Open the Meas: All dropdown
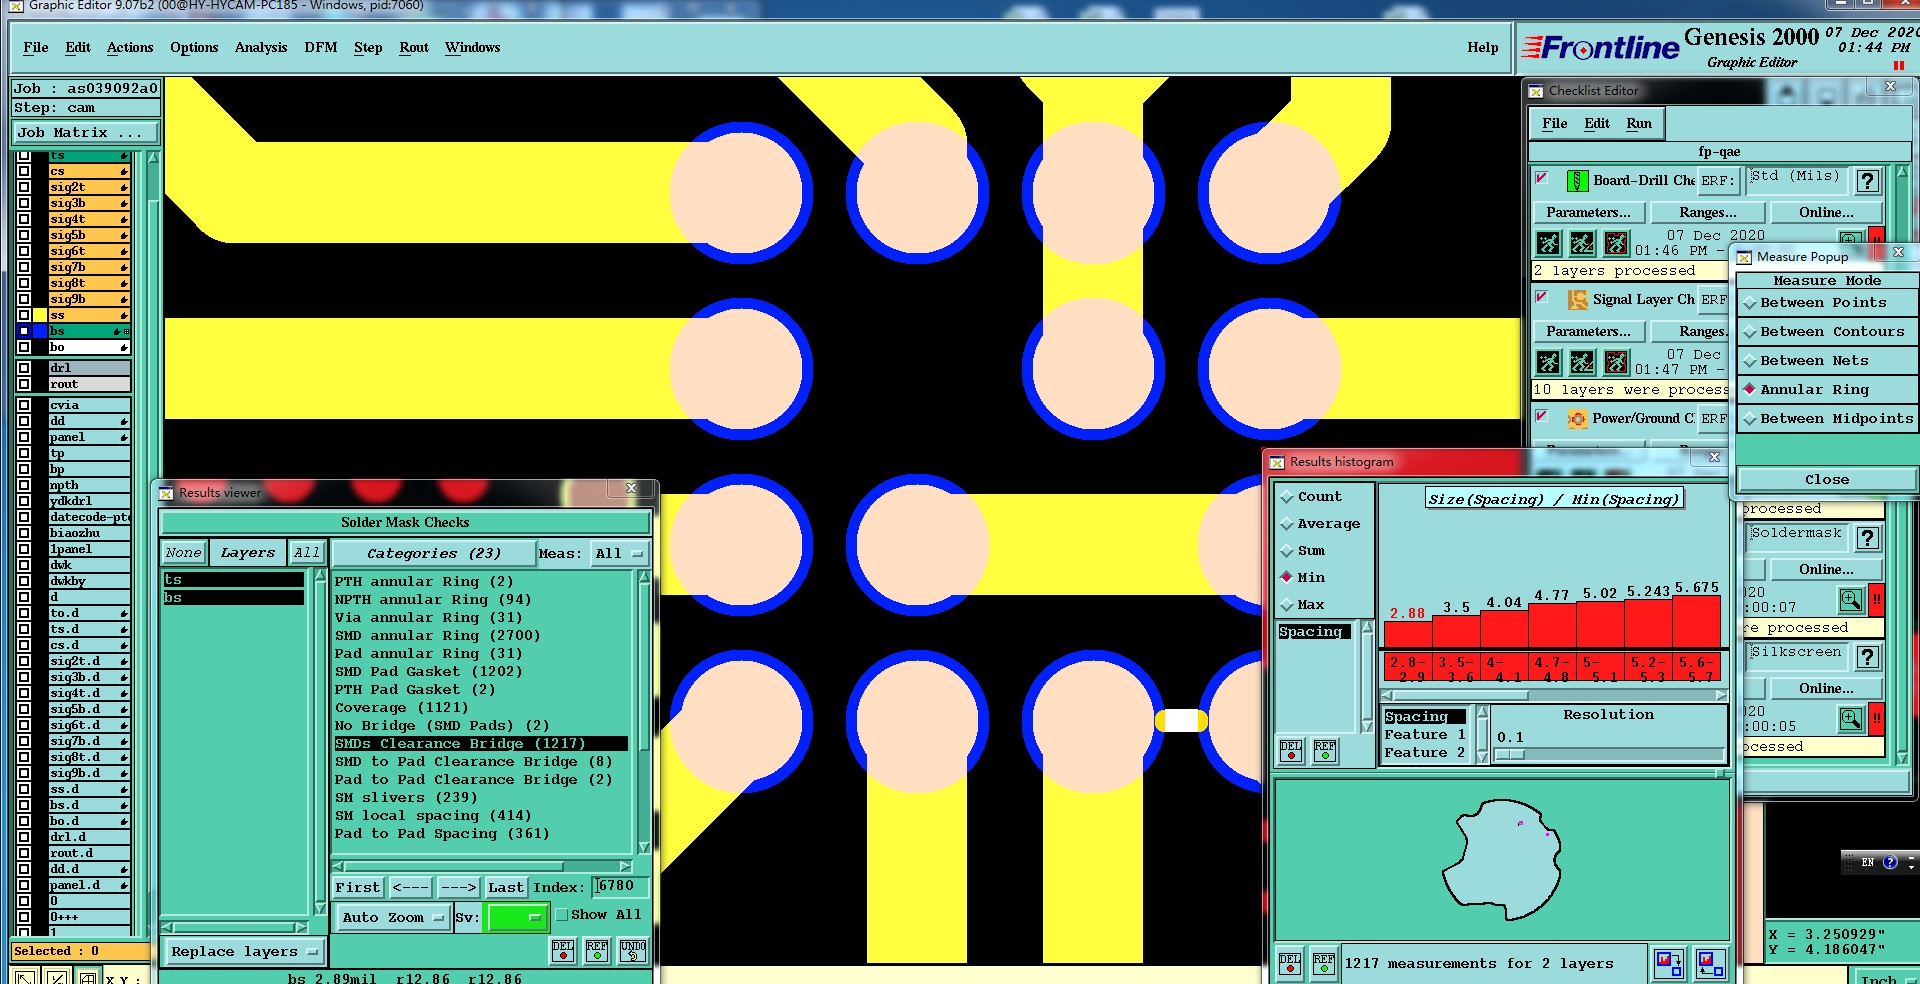 (619, 554)
